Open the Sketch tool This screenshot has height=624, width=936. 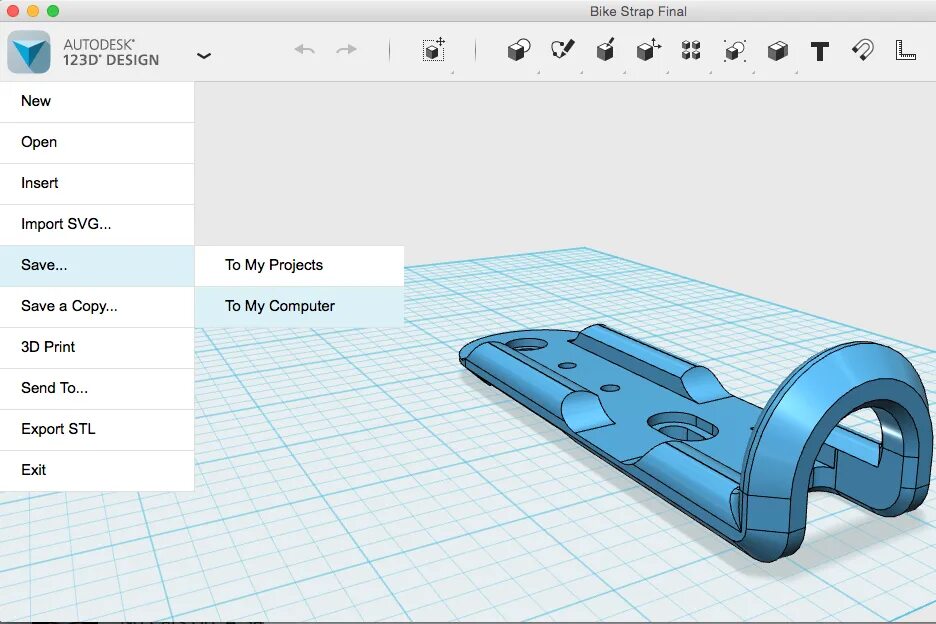pyautogui.click(x=562, y=50)
